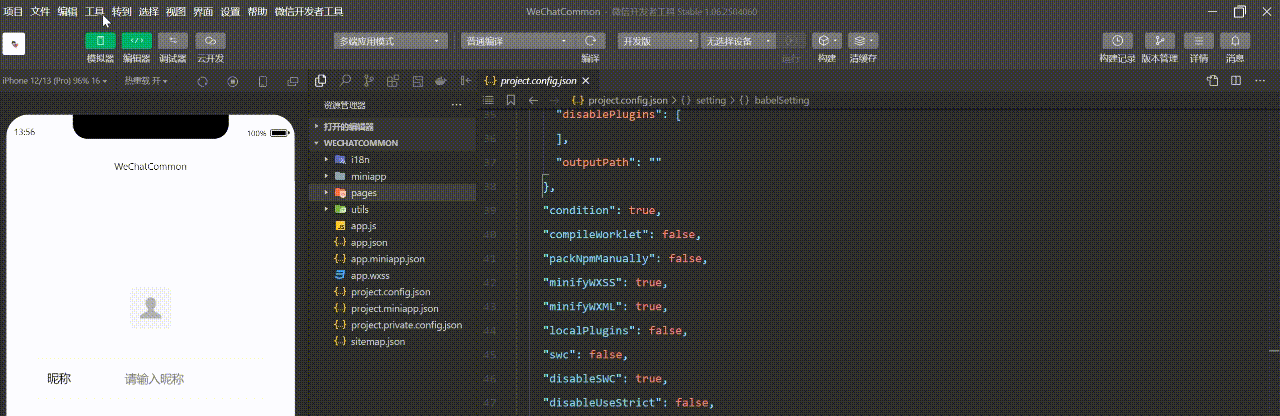
Task: Open the Explorer files icon
Action: click(x=321, y=81)
